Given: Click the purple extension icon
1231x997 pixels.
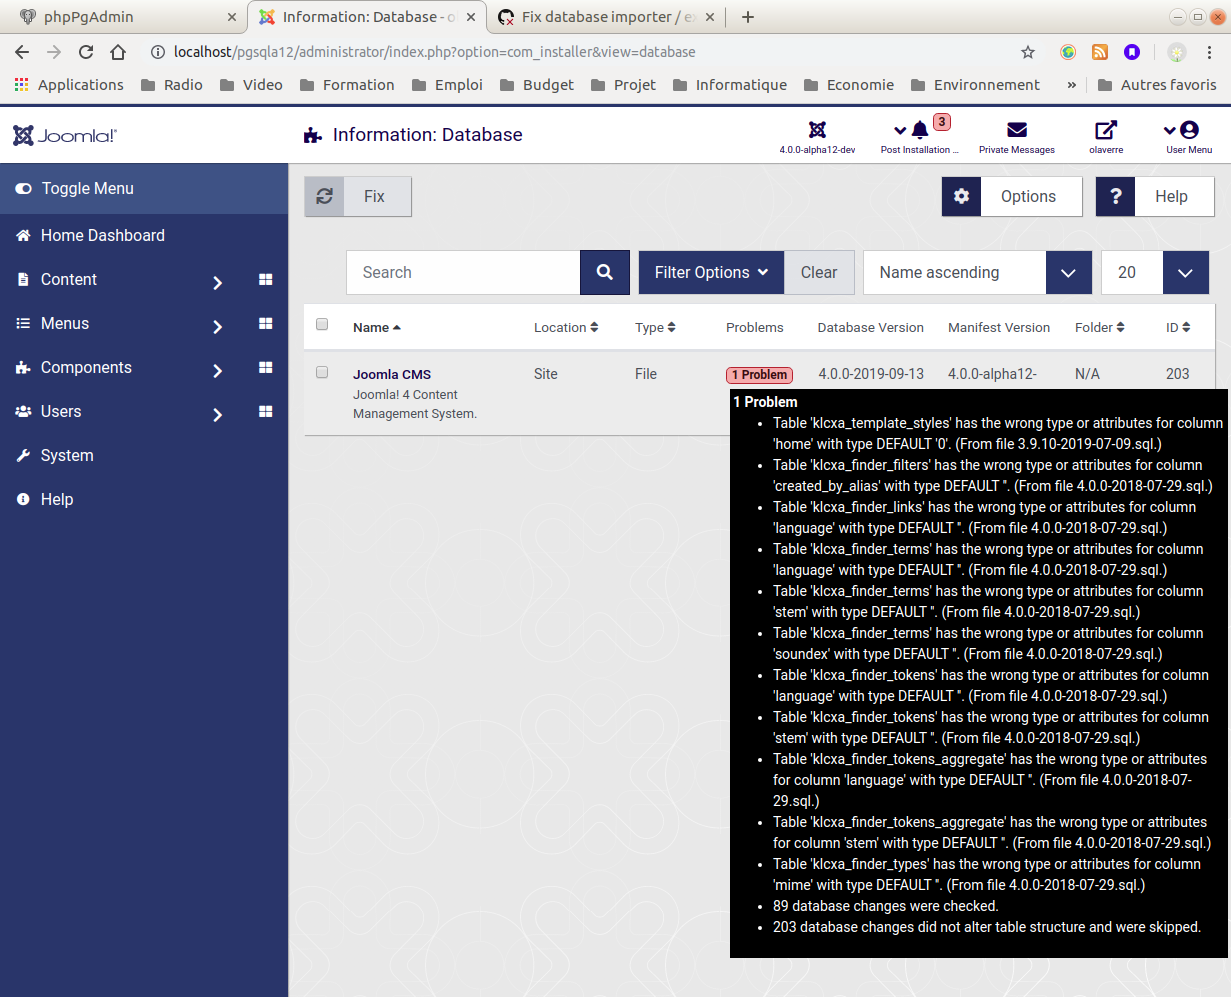Looking at the screenshot, I should (1132, 52).
